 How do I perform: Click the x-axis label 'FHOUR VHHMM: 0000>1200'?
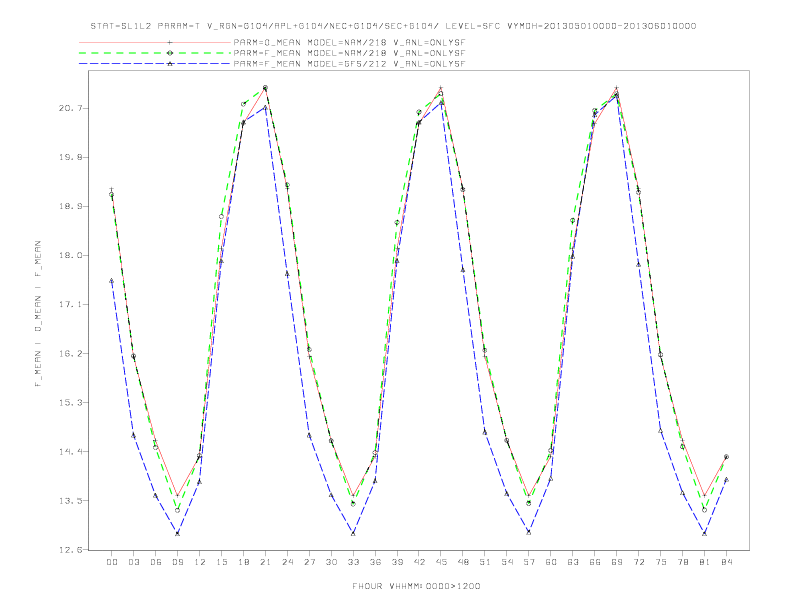[x=416, y=586]
